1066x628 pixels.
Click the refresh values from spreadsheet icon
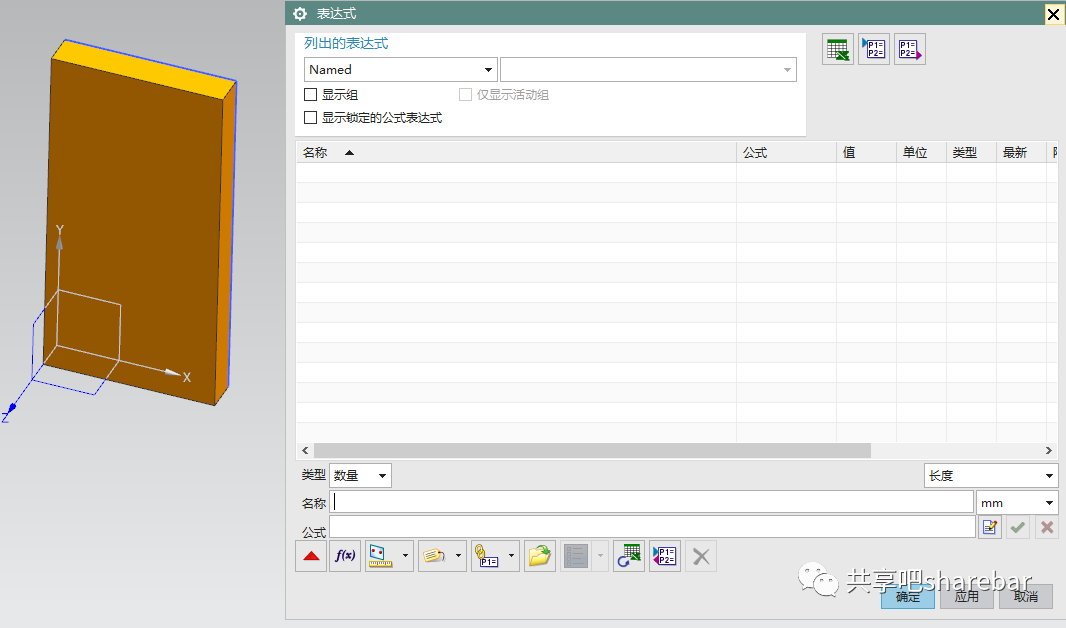(x=629, y=556)
